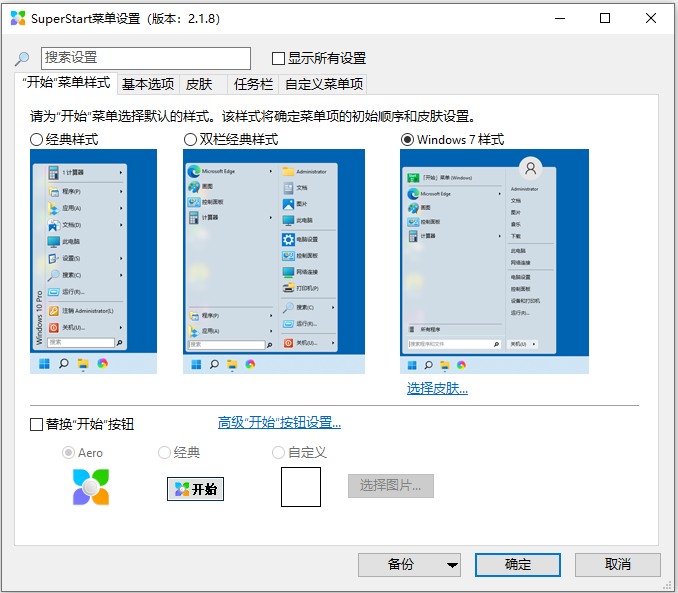This screenshot has height=593, width=678.
Task: Open the 自定义菜单项 tab
Action: (x=324, y=84)
